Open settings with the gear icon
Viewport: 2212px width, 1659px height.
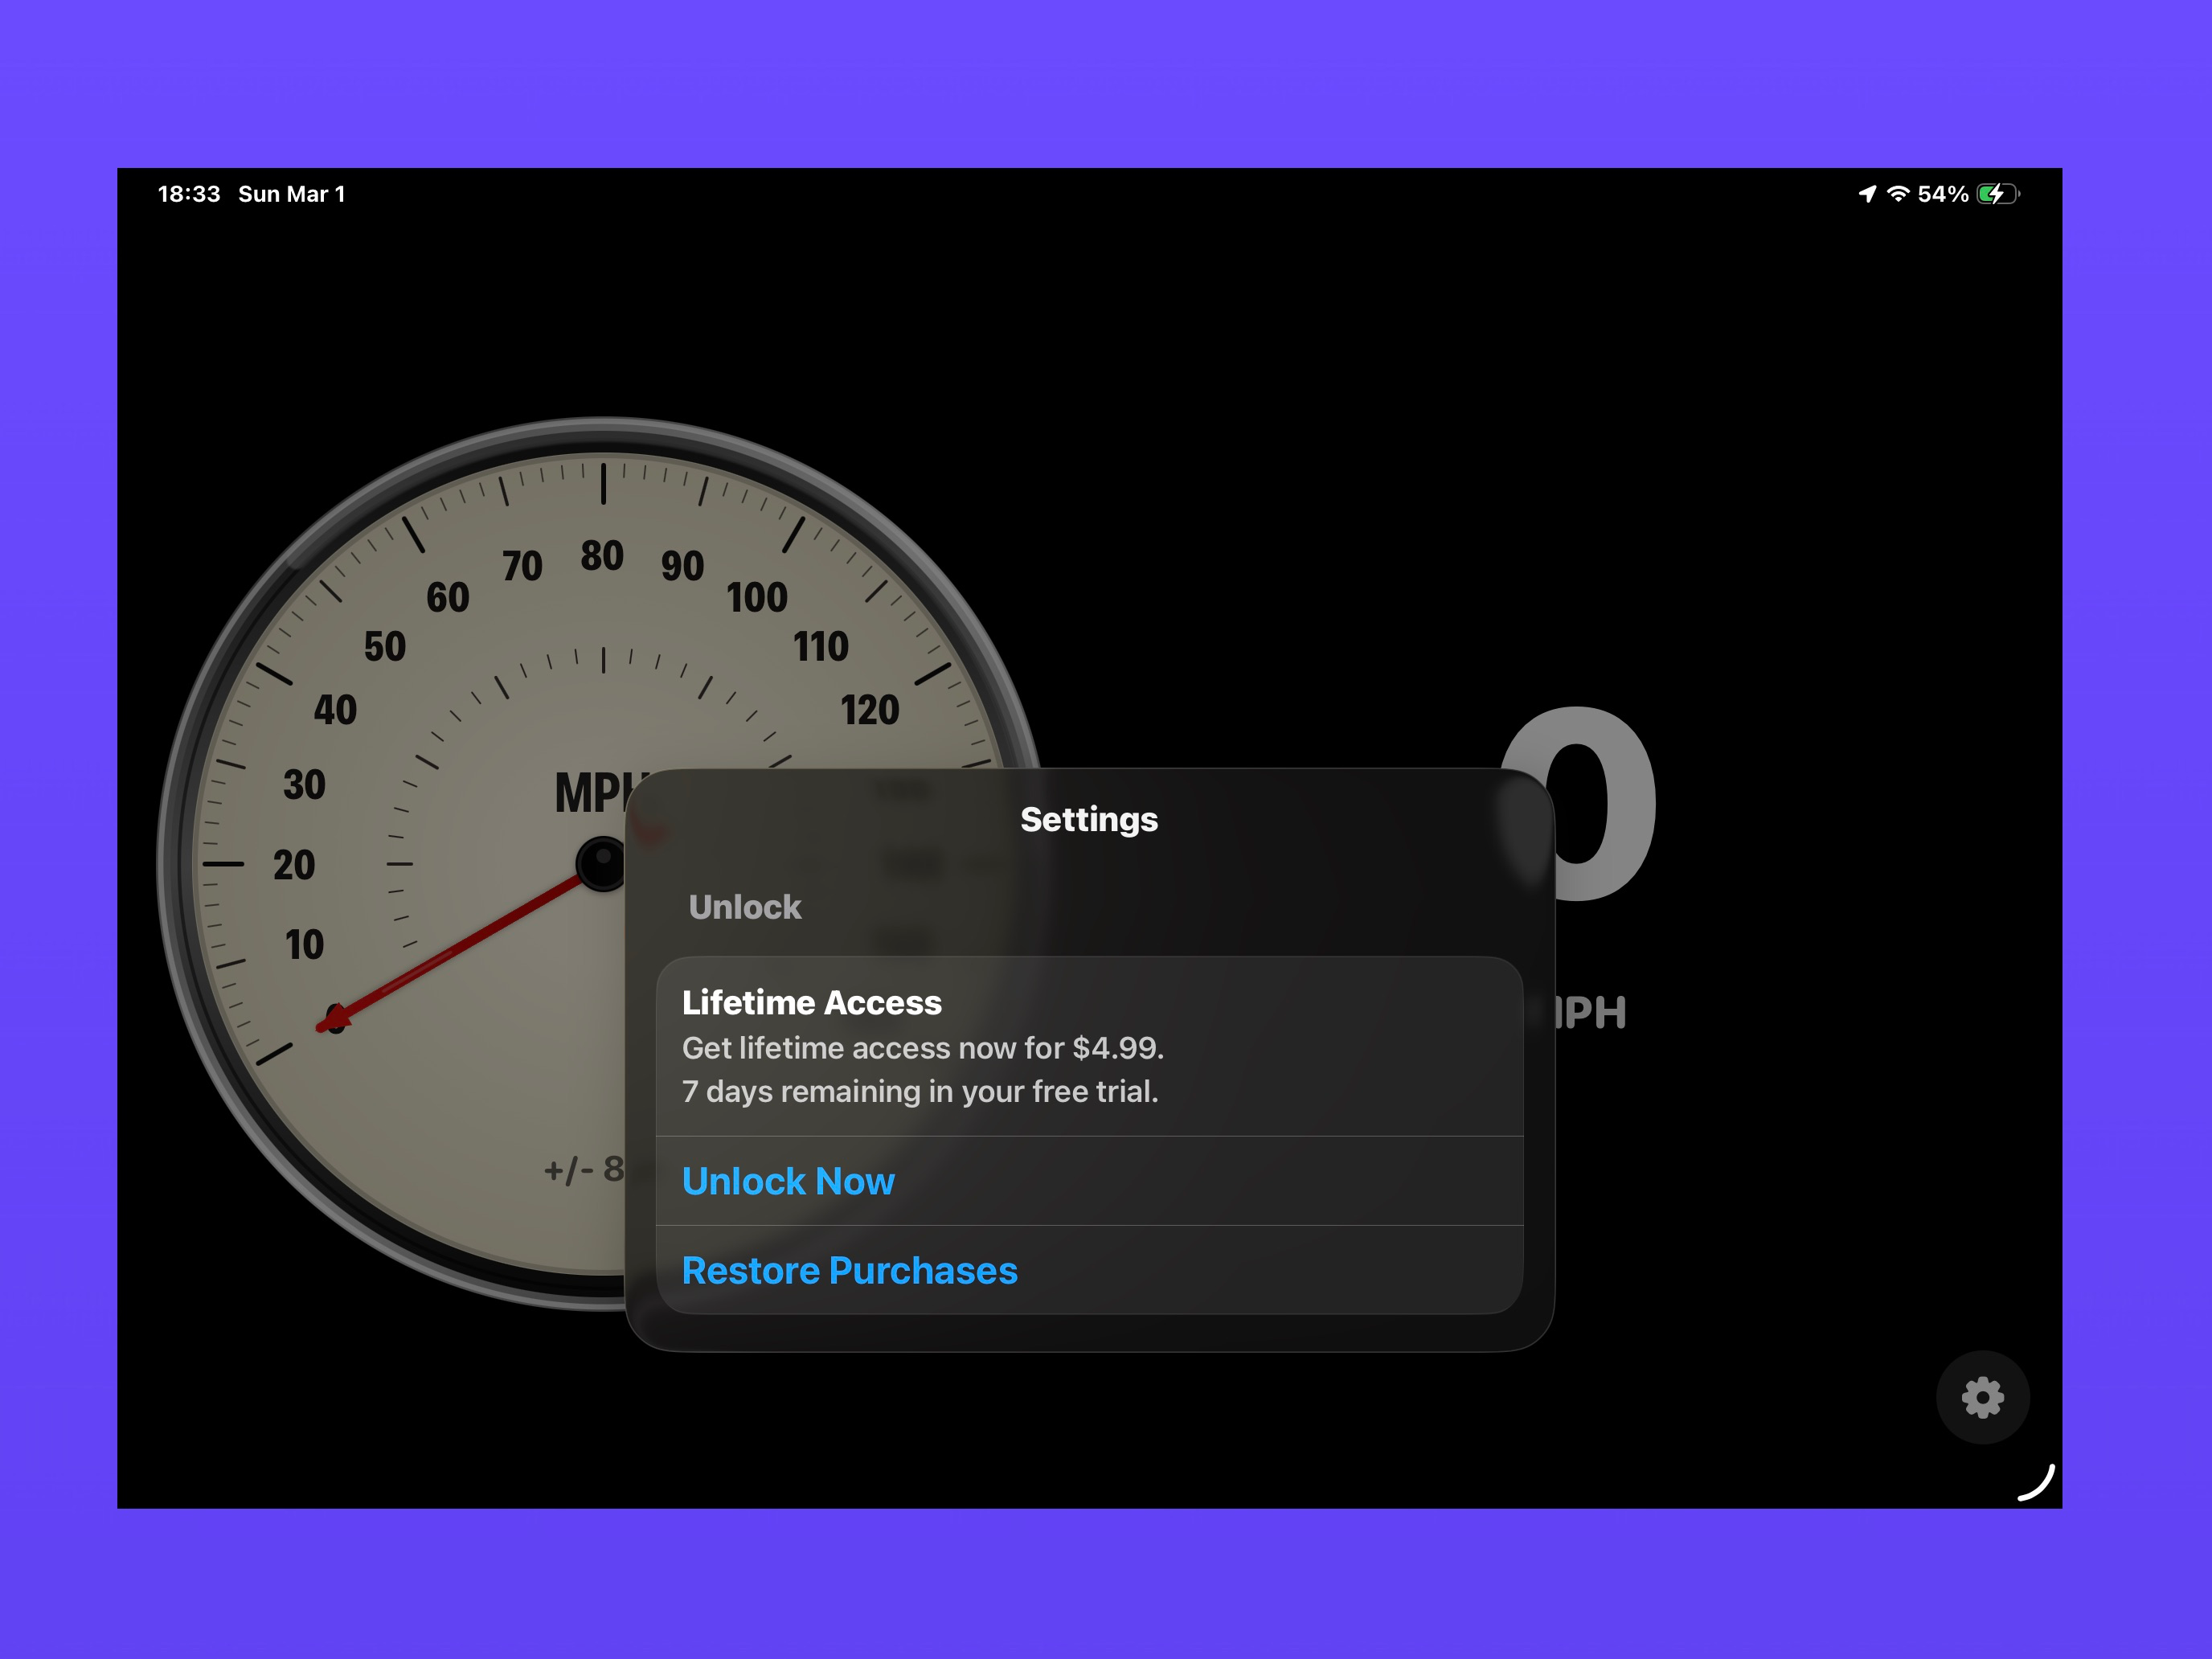point(1982,1397)
